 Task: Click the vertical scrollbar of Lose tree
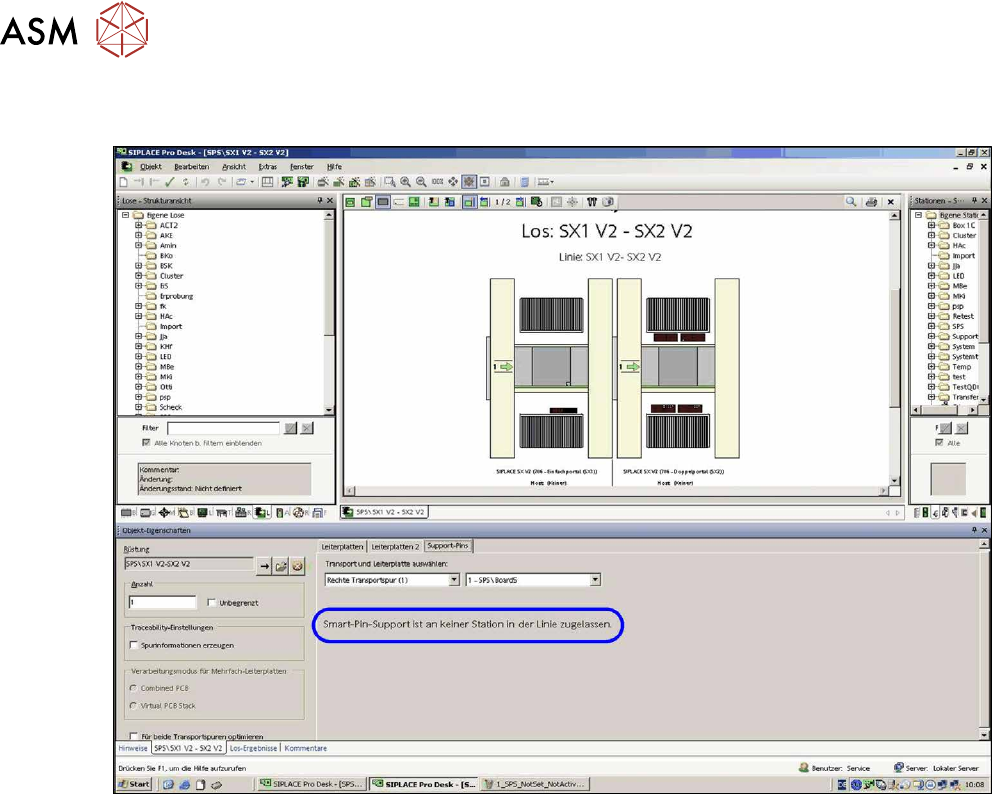(329, 313)
